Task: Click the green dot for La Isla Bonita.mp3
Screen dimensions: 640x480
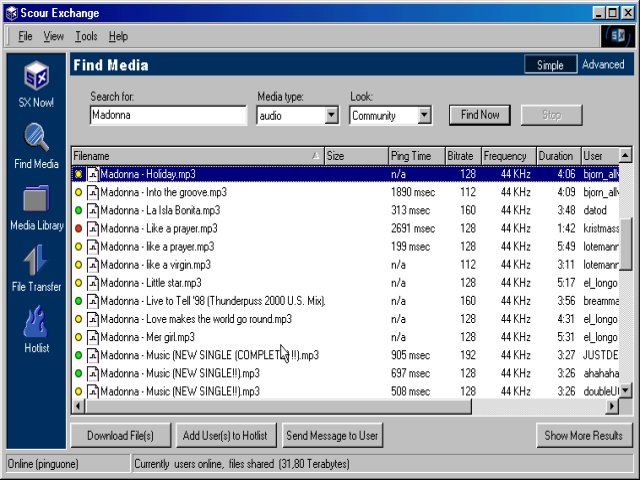Action: 78,210
